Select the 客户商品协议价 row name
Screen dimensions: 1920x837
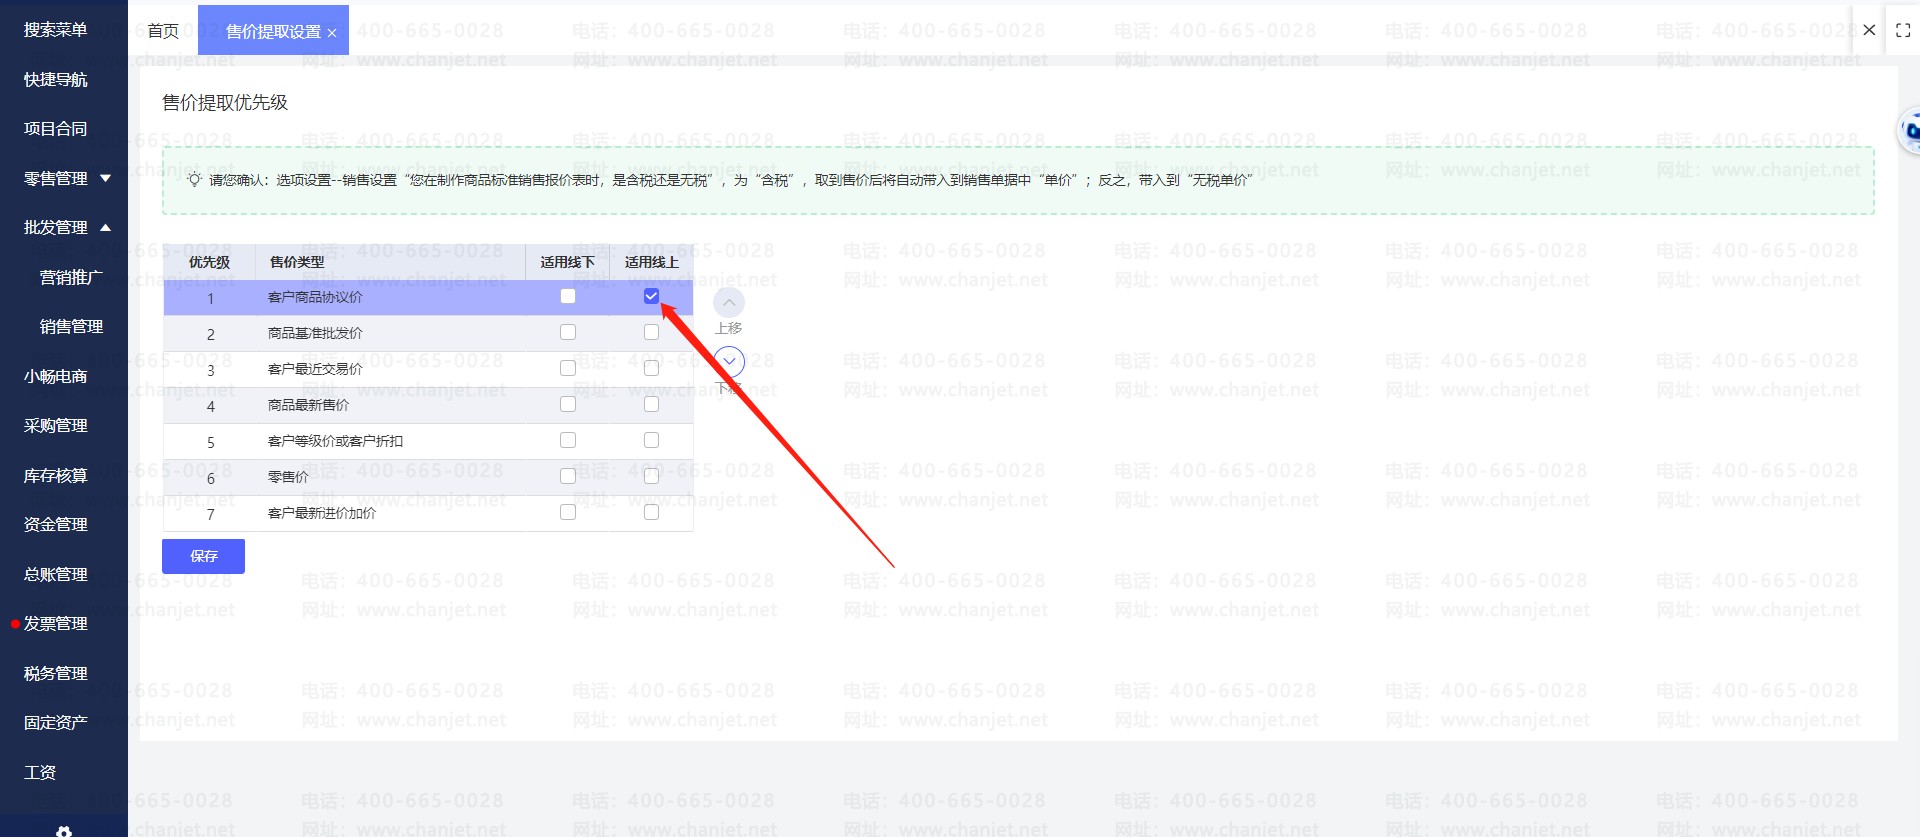(x=315, y=297)
